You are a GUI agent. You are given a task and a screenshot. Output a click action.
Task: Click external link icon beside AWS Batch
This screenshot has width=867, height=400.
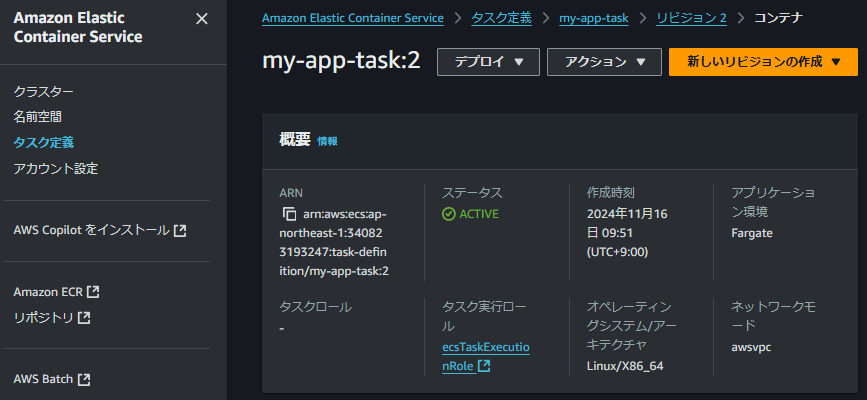tap(84, 380)
